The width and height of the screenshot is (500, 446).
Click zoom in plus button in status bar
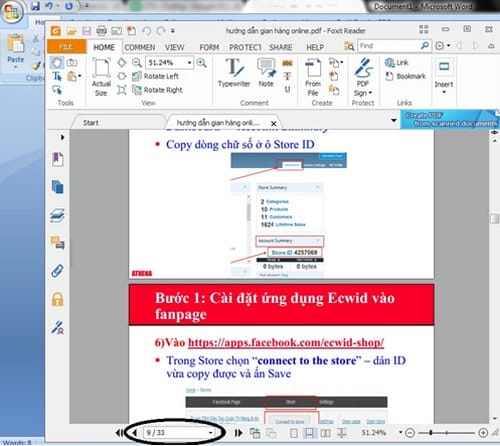[x=483, y=433]
